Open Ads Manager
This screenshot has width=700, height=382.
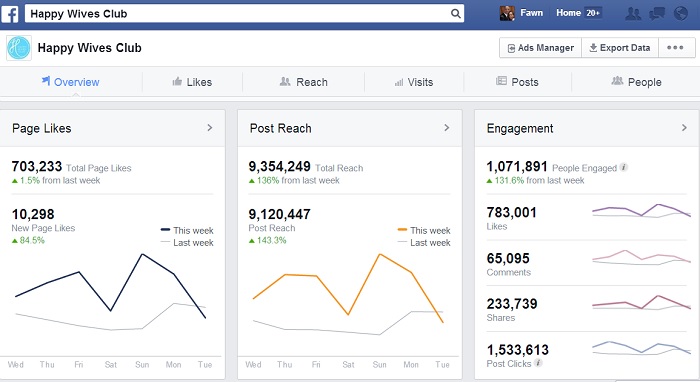point(541,48)
